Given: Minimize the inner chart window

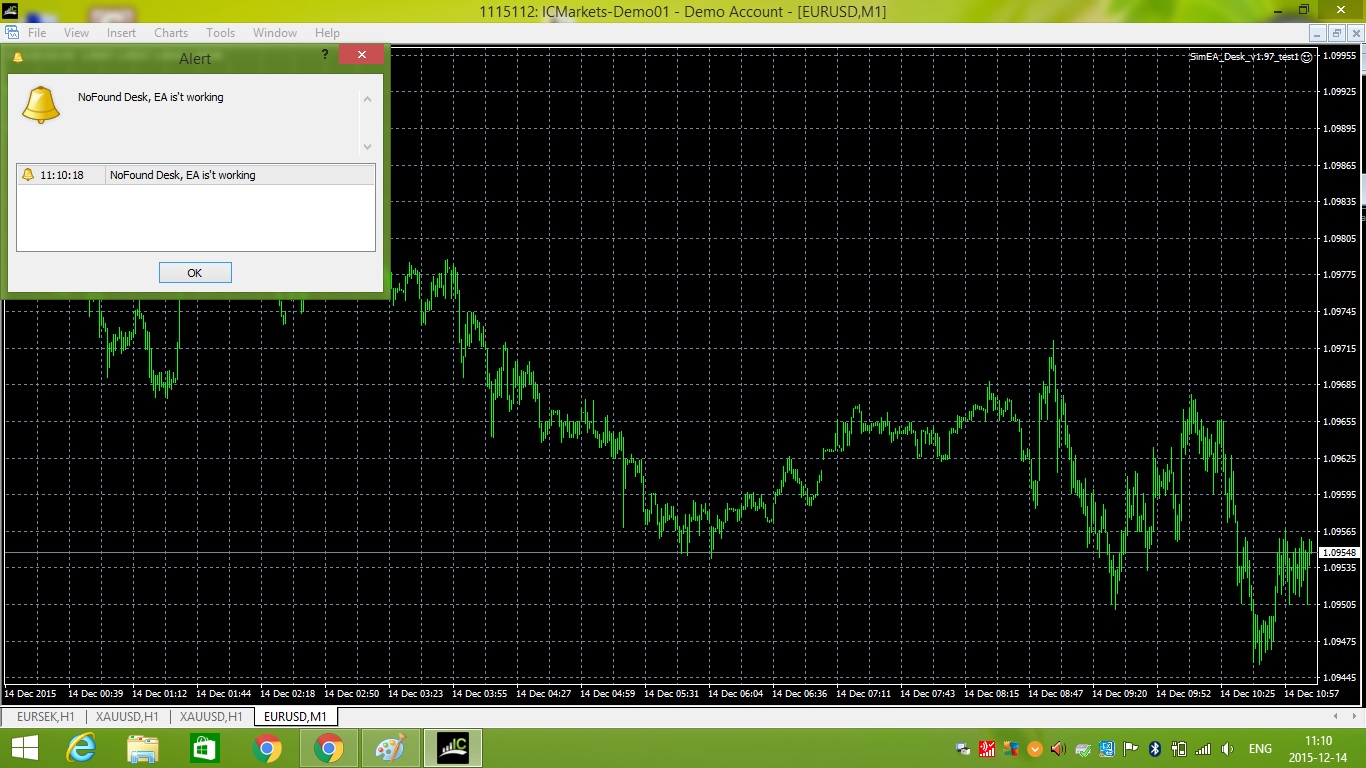Looking at the screenshot, I should (x=1318, y=33).
